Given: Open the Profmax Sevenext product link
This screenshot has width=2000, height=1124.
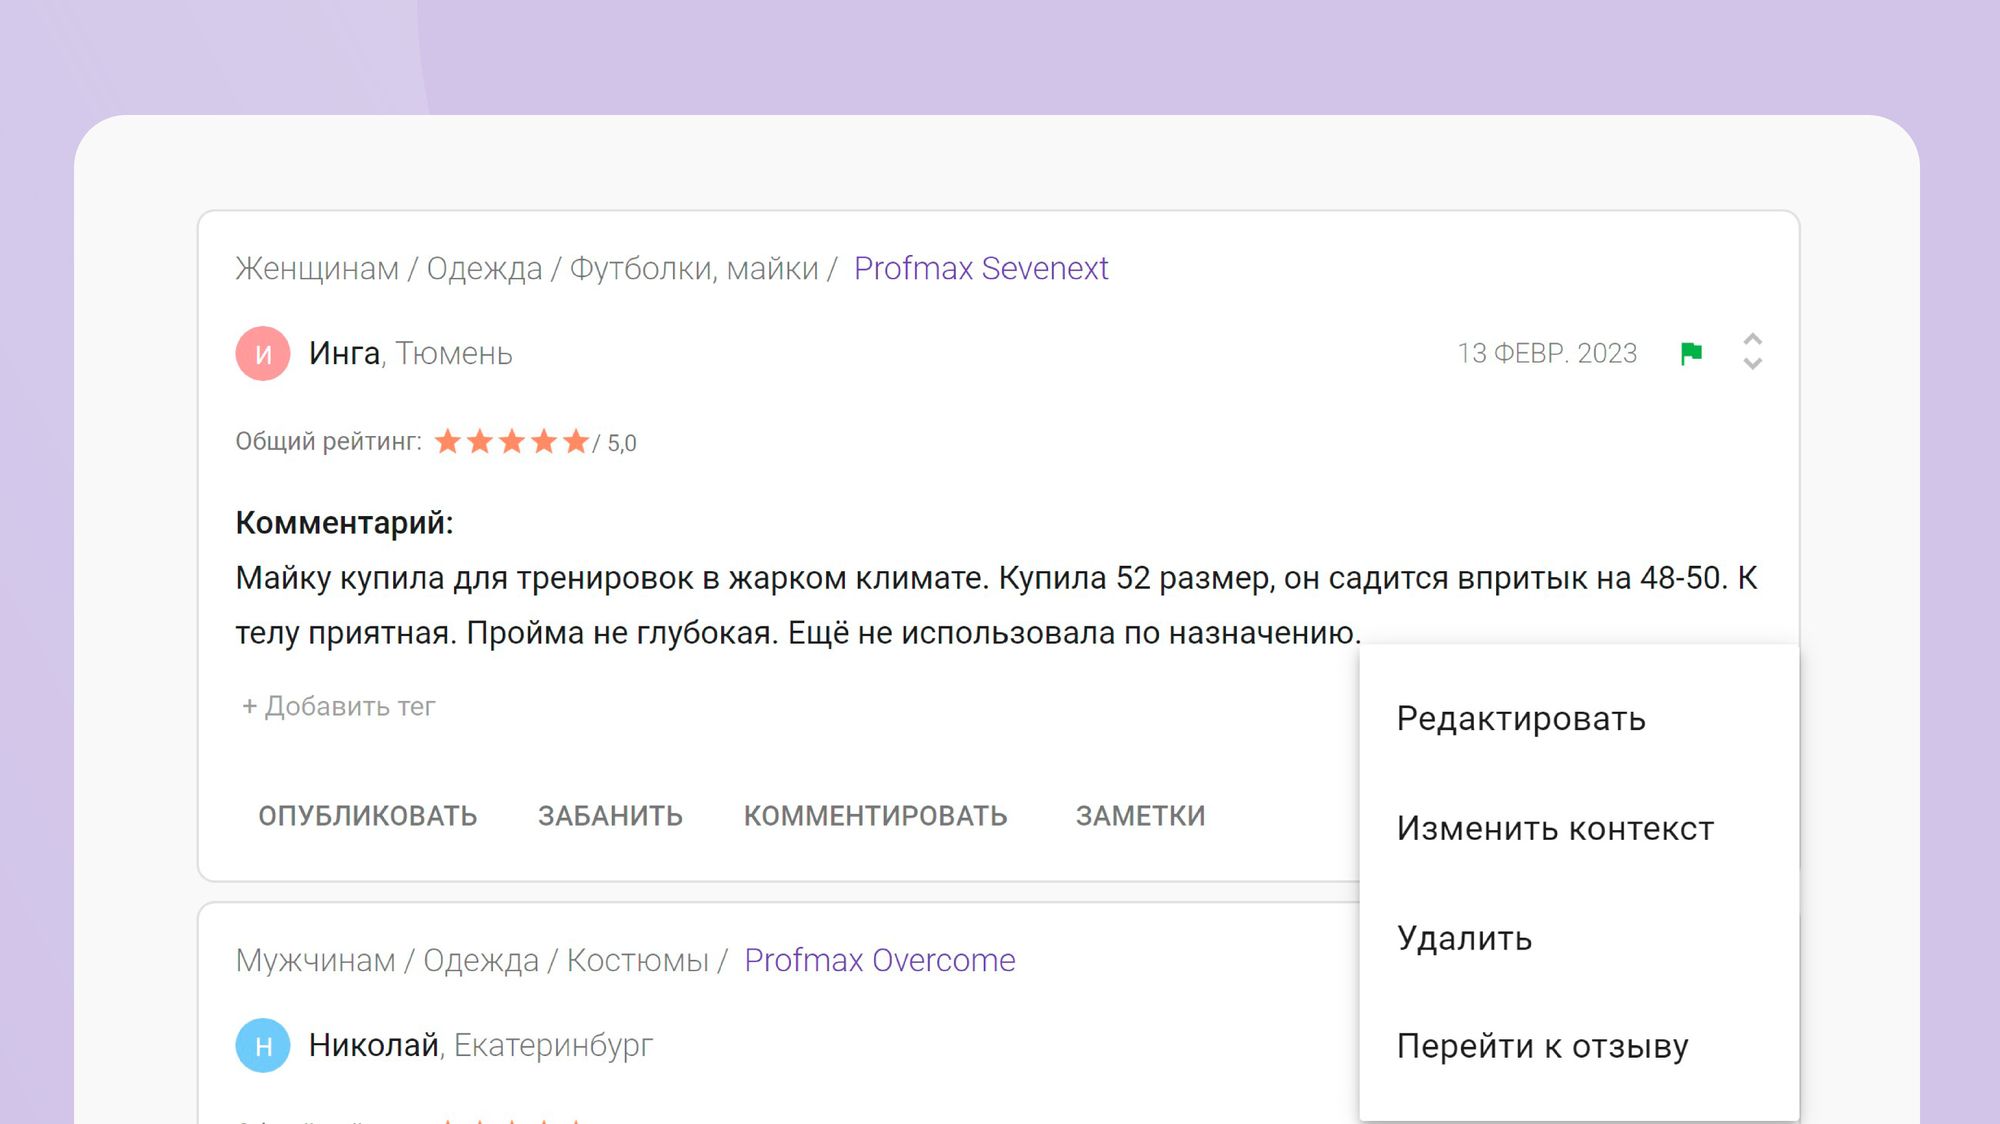Looking at the screenshot, I should [x=980, y=269].
